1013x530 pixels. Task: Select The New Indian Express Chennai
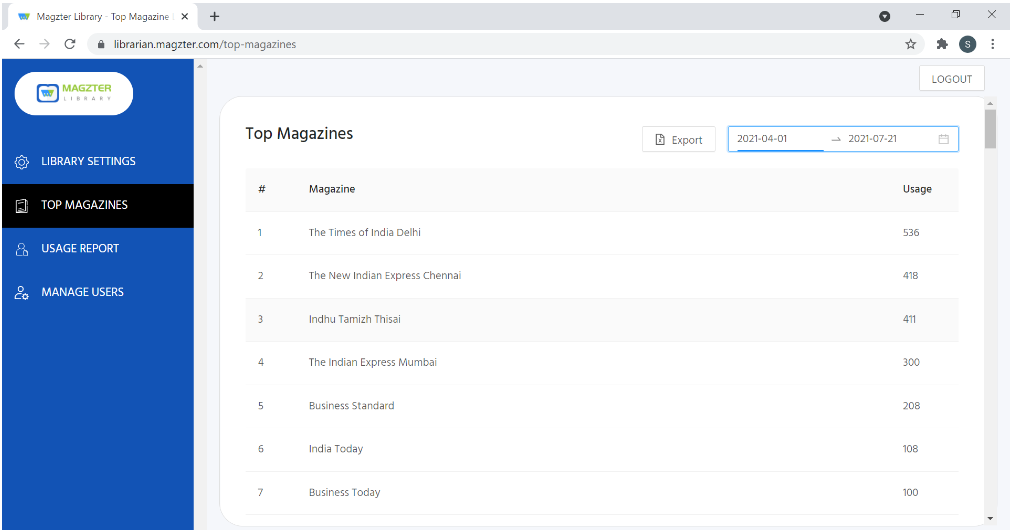(x=601, y=276)
